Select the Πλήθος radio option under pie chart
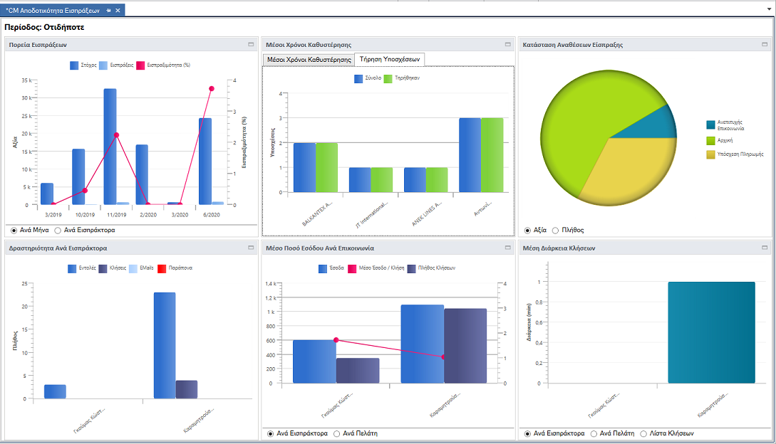This screenshot has height=444, width=776. (x=555, y=230)
